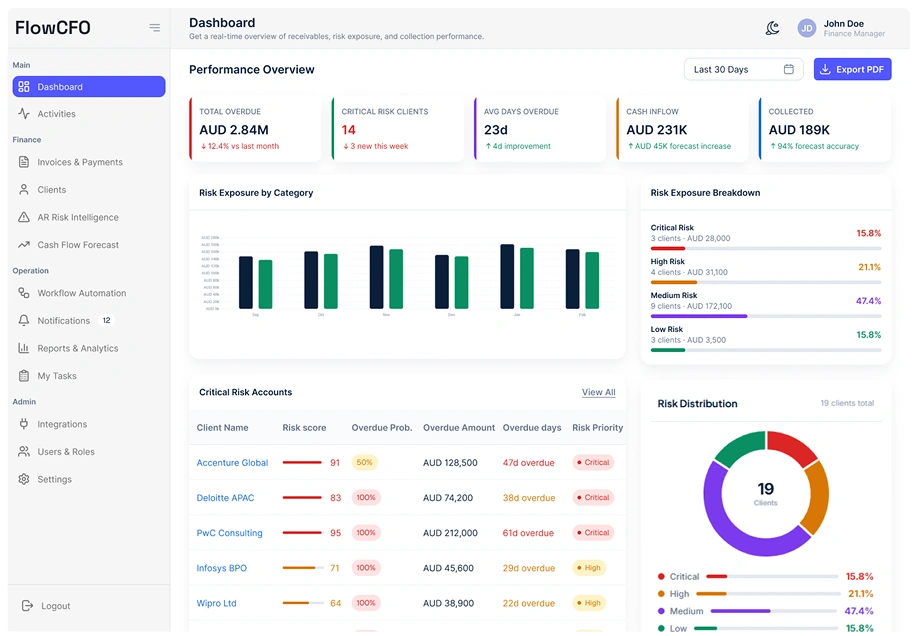Select the Dashboard menu item
The image size is (918, 636).
(89, 87)
